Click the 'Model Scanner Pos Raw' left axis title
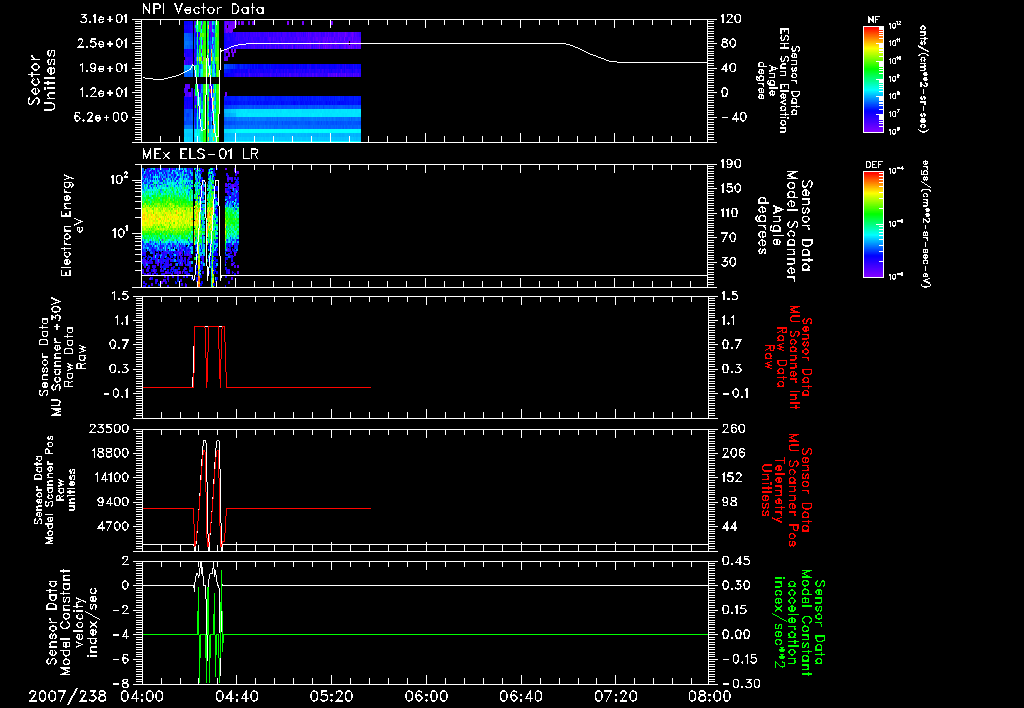 pos(55,491)
